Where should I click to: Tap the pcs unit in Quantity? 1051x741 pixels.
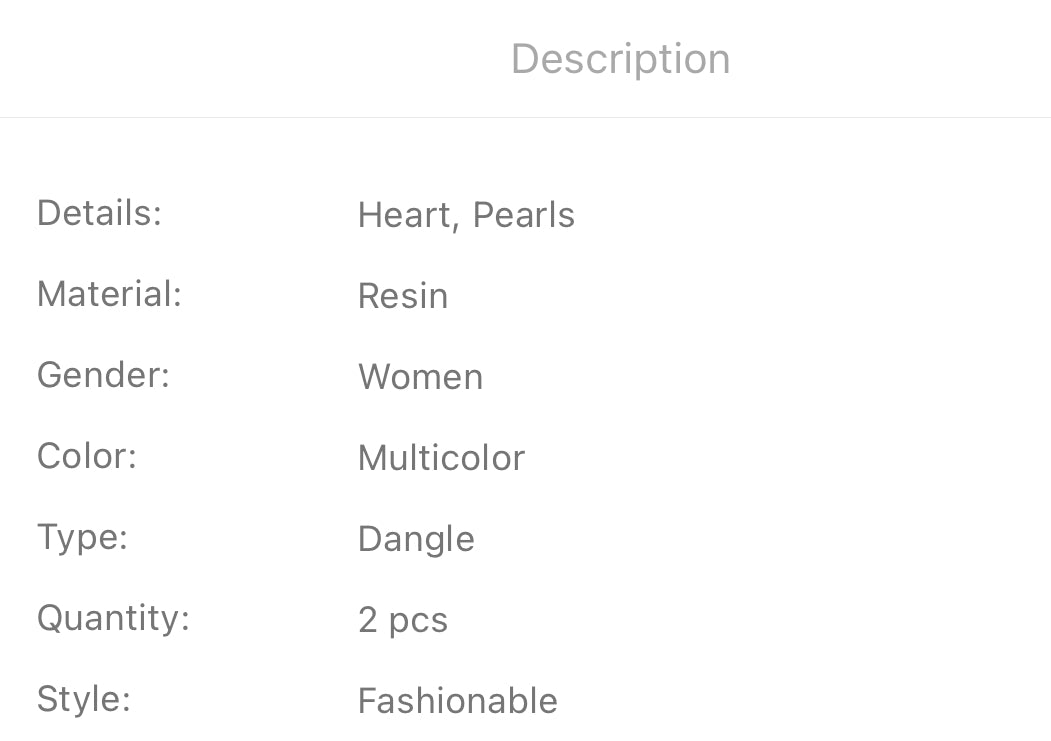tap(418, 622)
